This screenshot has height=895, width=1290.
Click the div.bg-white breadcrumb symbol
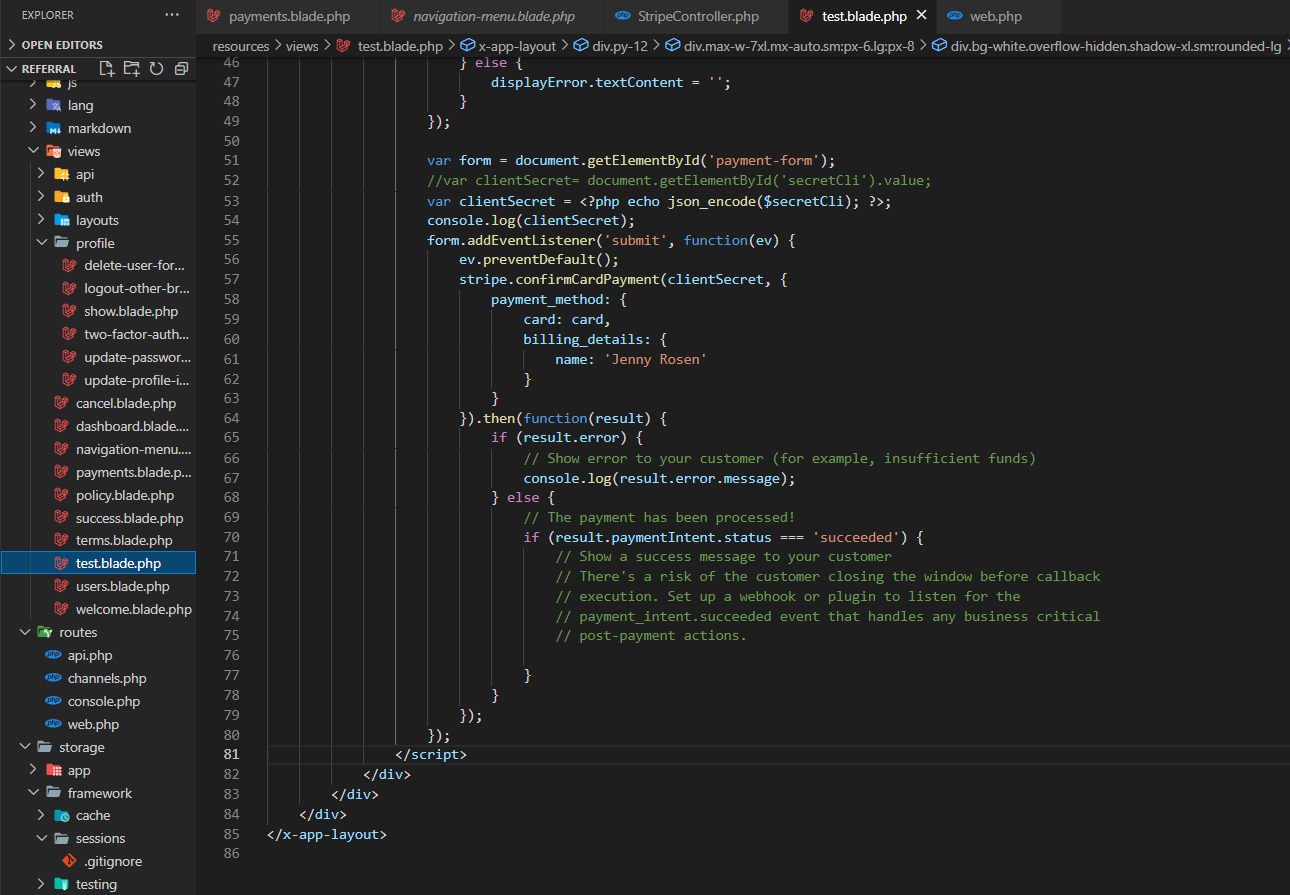(x=1116, y=46)
